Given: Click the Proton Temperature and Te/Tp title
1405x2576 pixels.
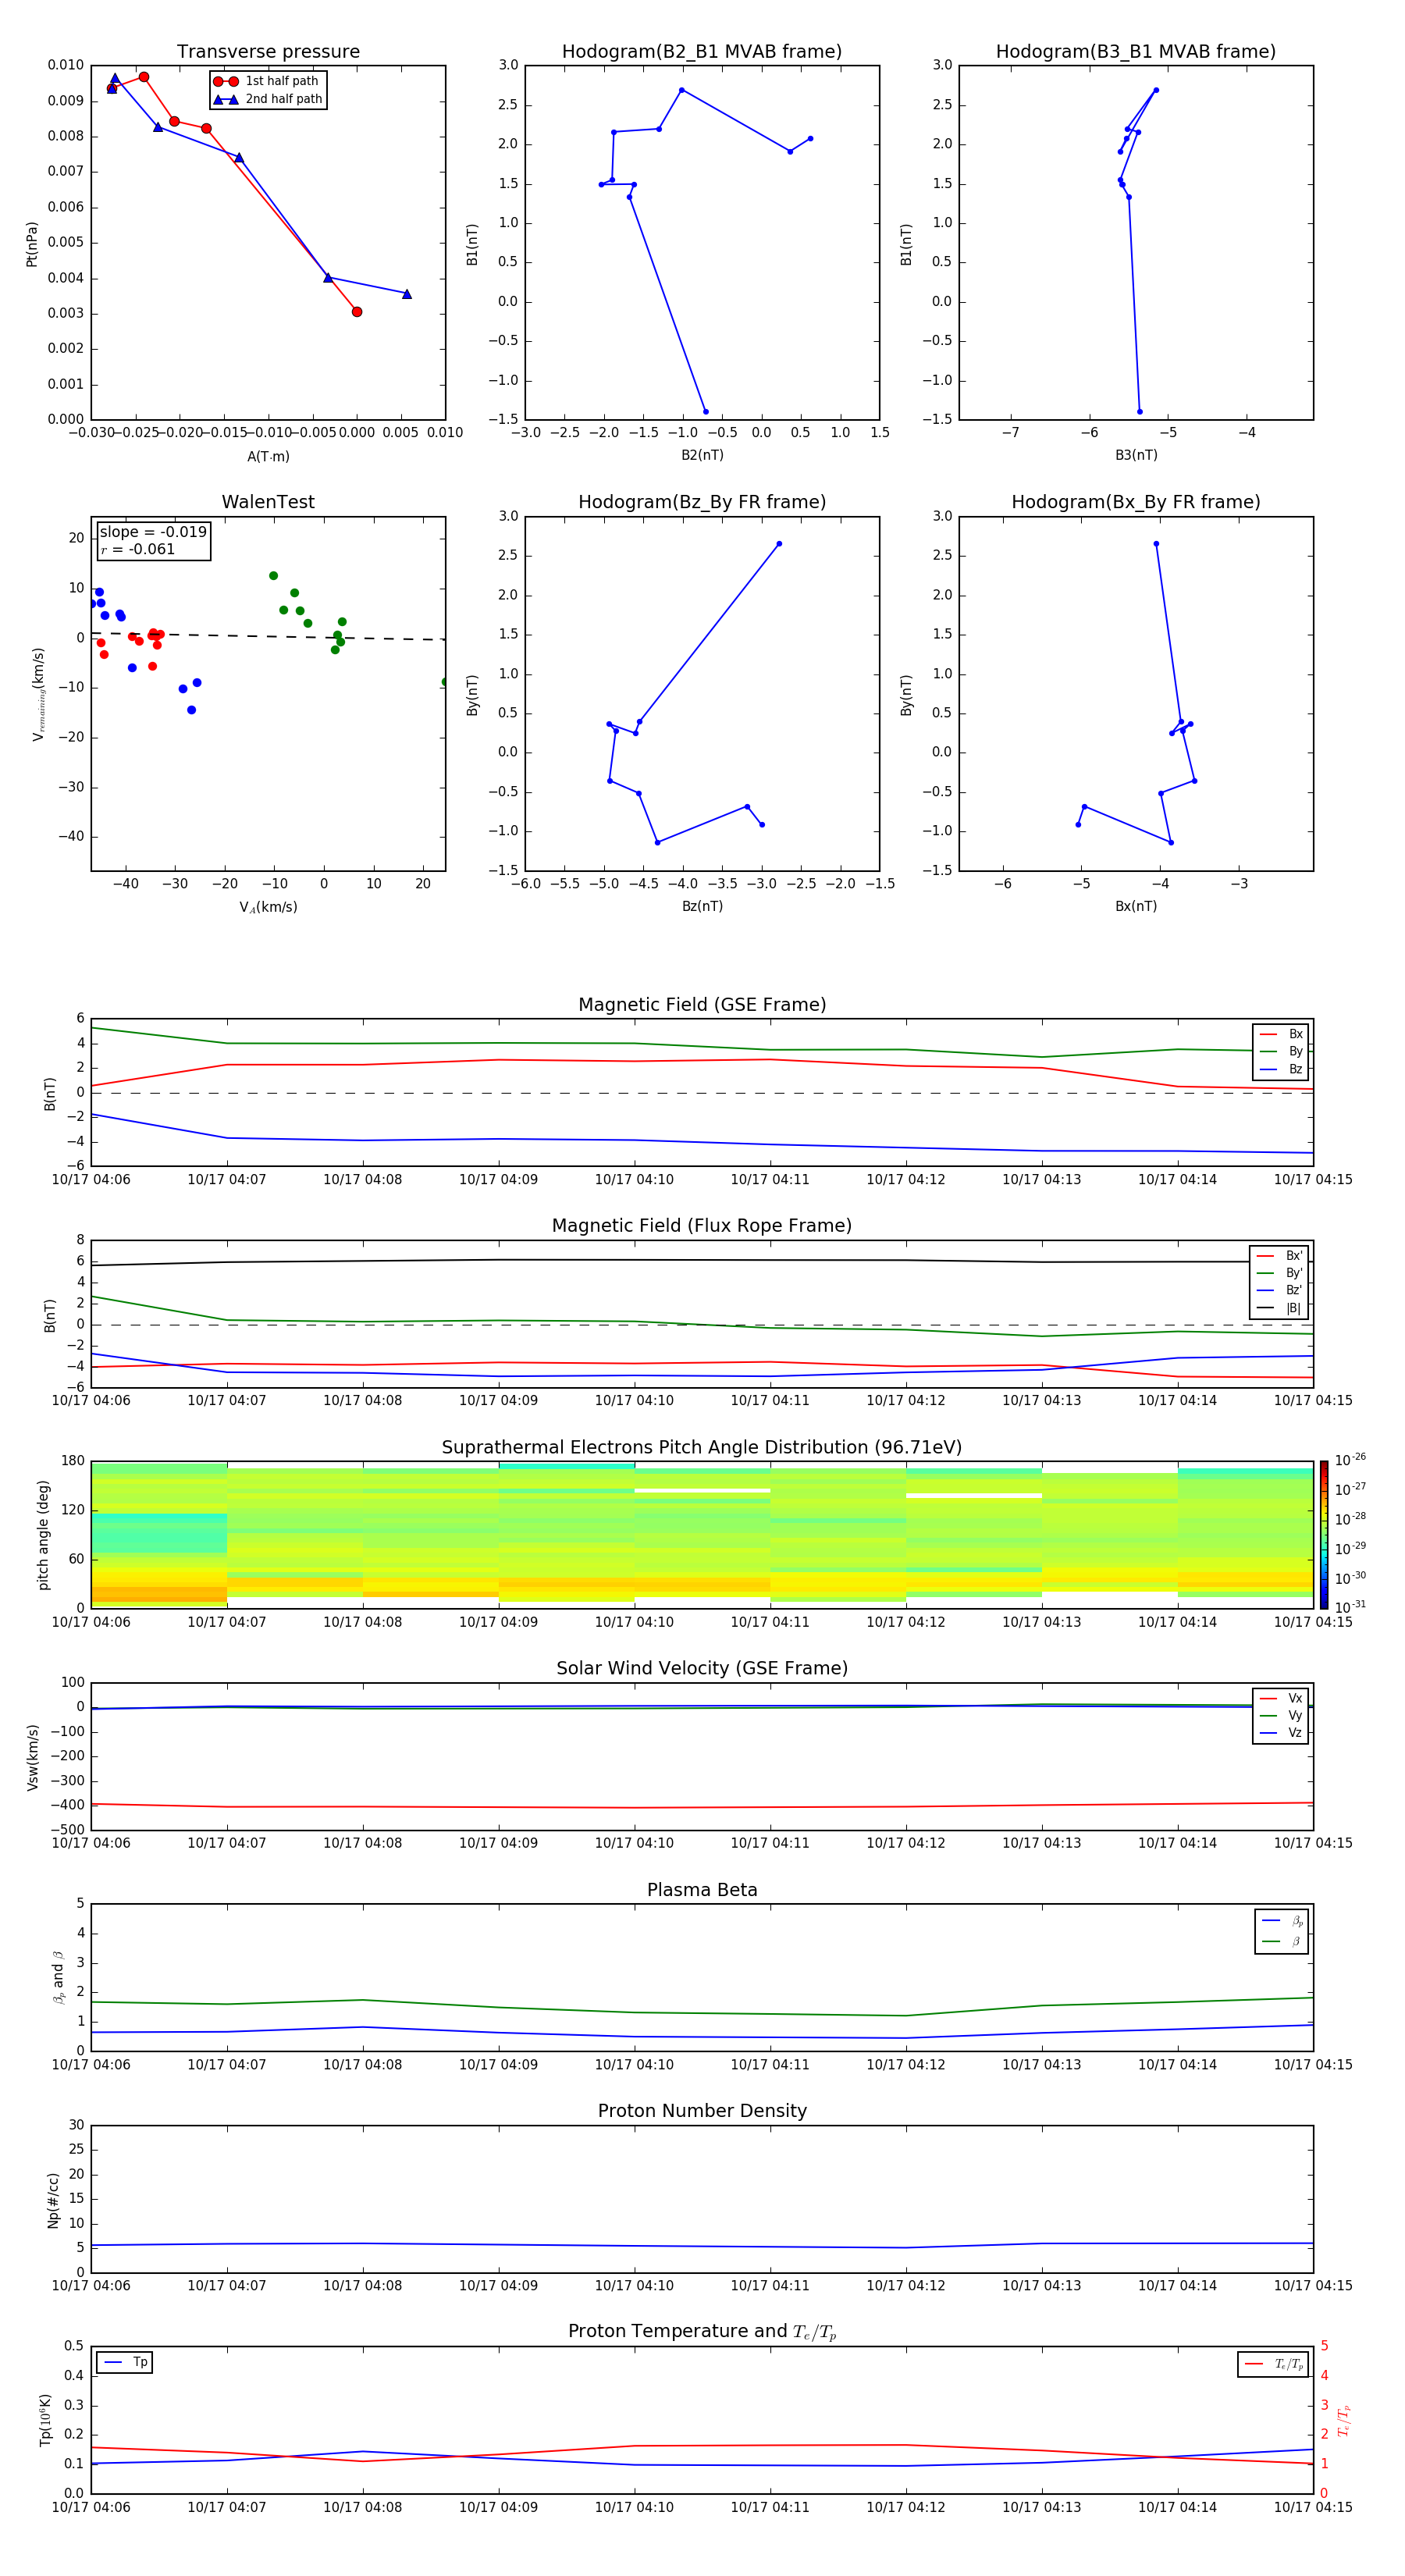Looking at the screenshot, I should pos(702,2332).
